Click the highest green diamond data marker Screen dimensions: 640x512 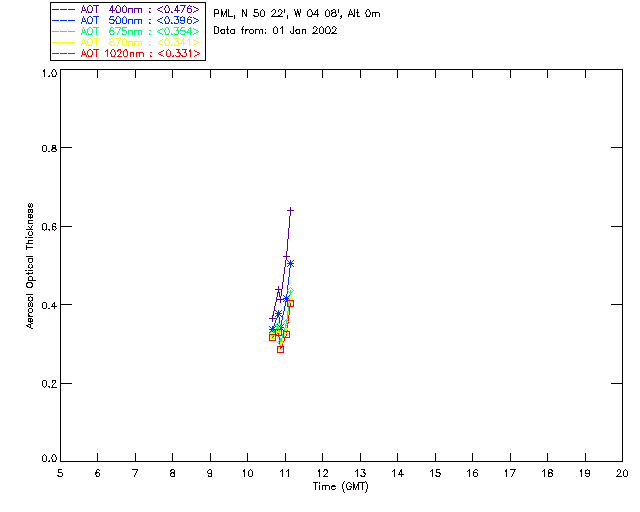pos(290,291)
